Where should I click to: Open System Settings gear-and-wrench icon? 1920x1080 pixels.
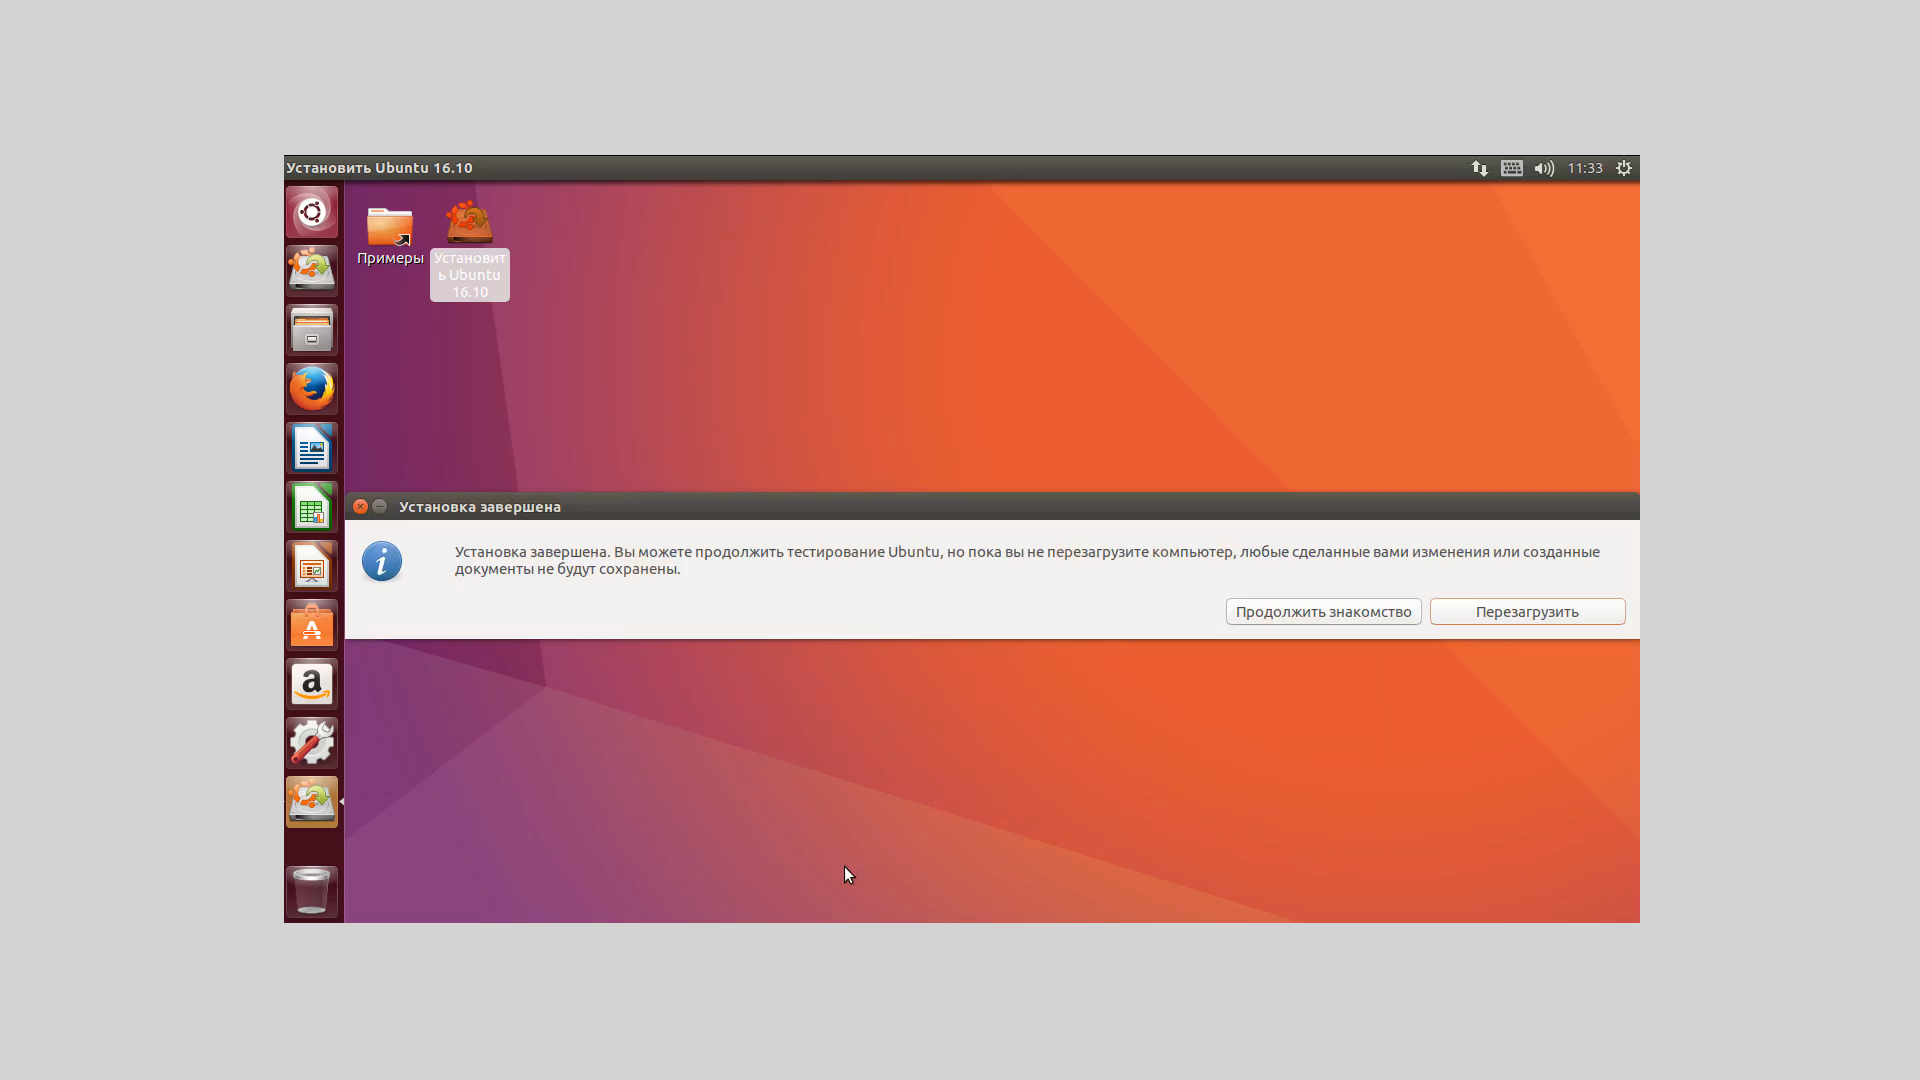312,744
